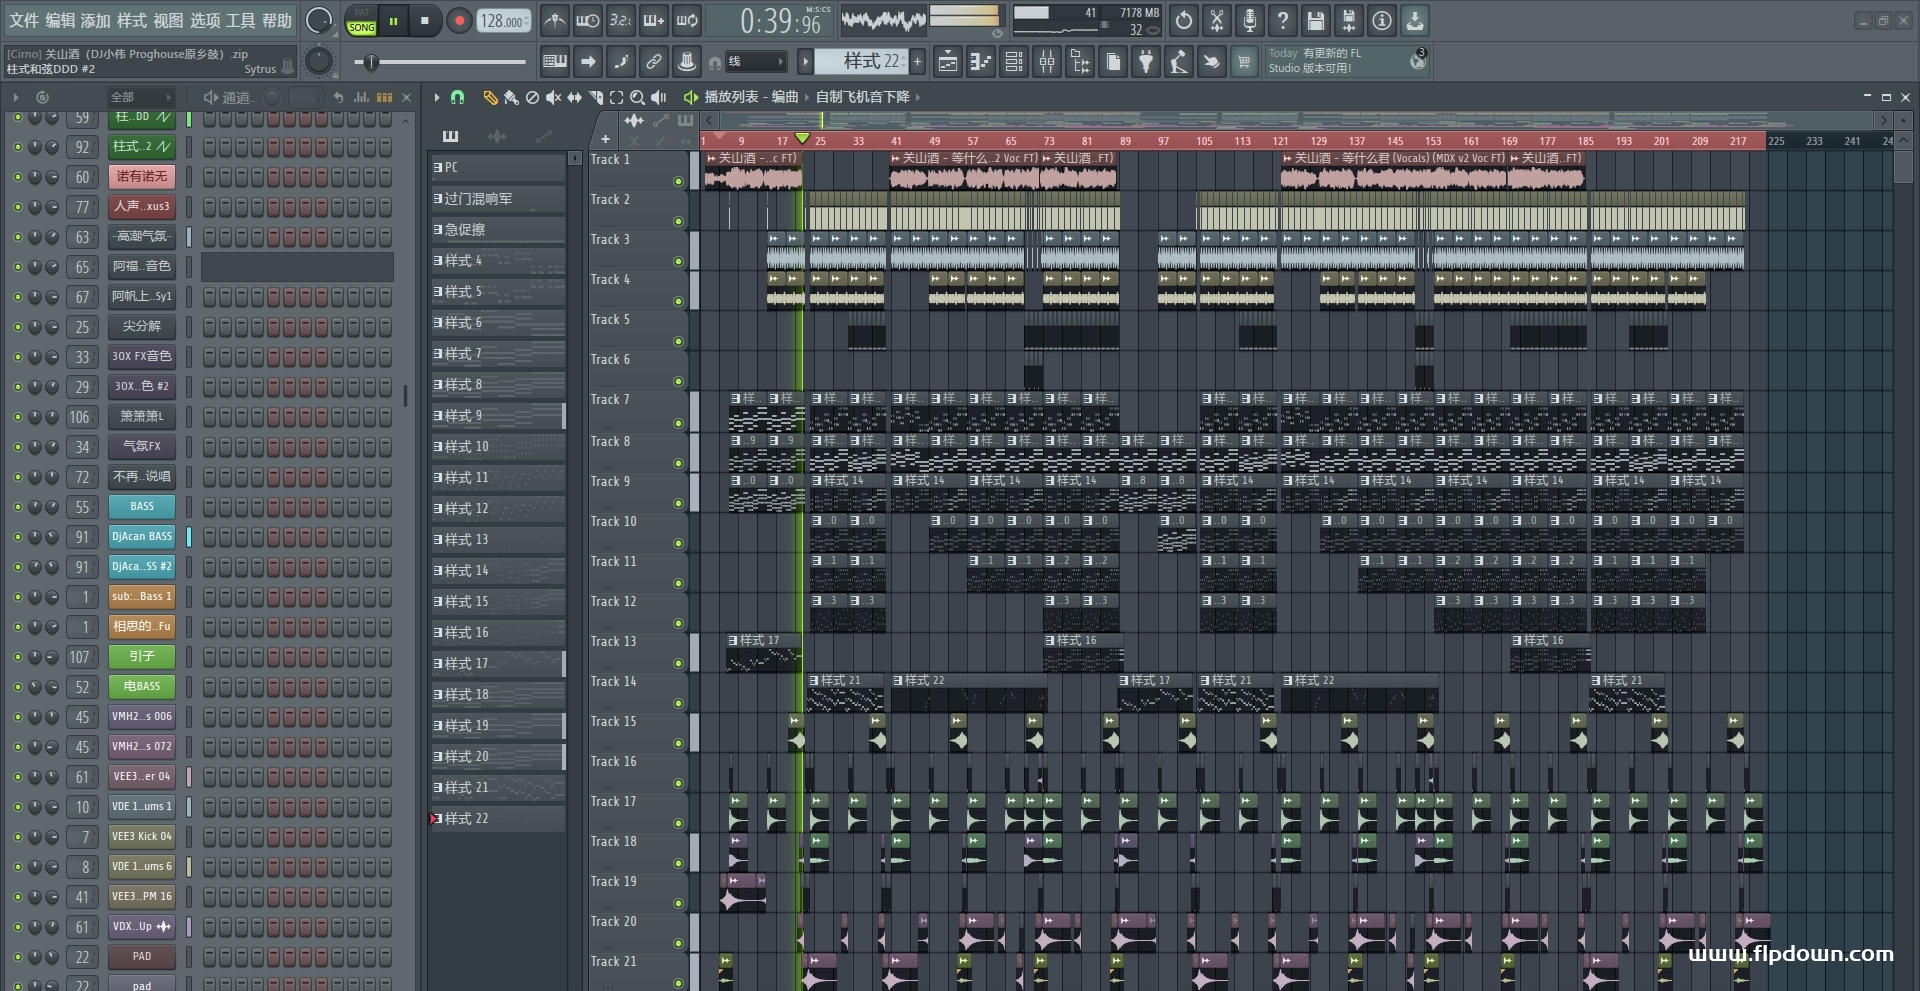Open the piano roll icon

point(981,62)
